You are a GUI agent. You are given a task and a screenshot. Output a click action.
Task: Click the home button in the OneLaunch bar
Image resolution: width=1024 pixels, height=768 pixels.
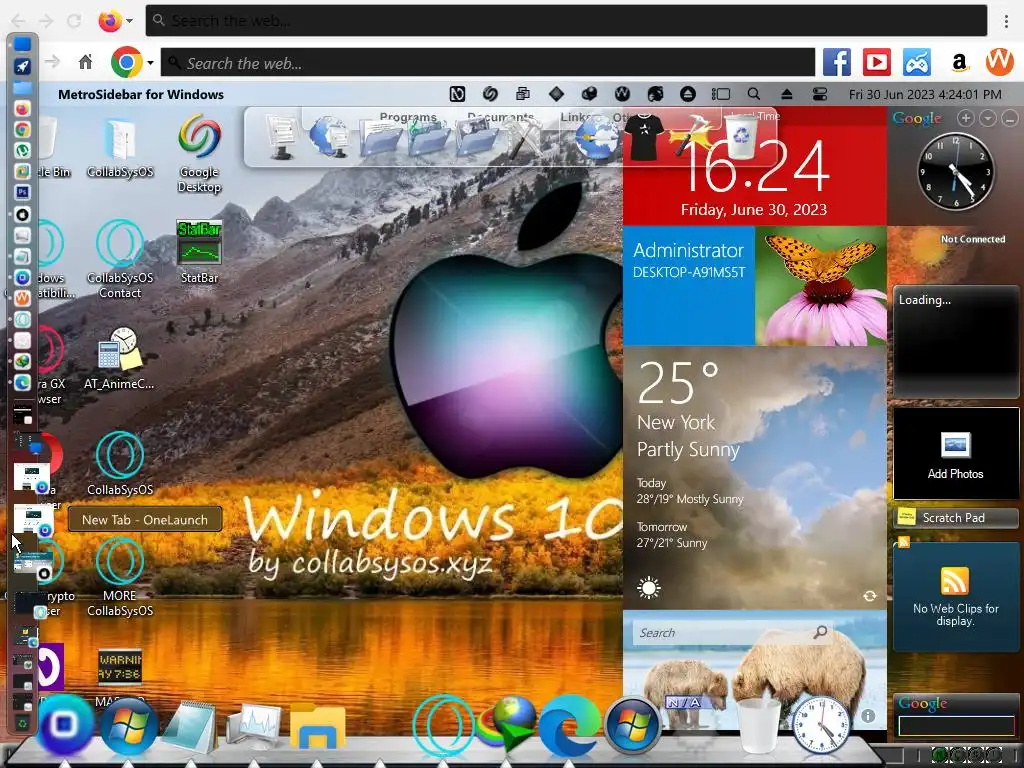(85, 63)
